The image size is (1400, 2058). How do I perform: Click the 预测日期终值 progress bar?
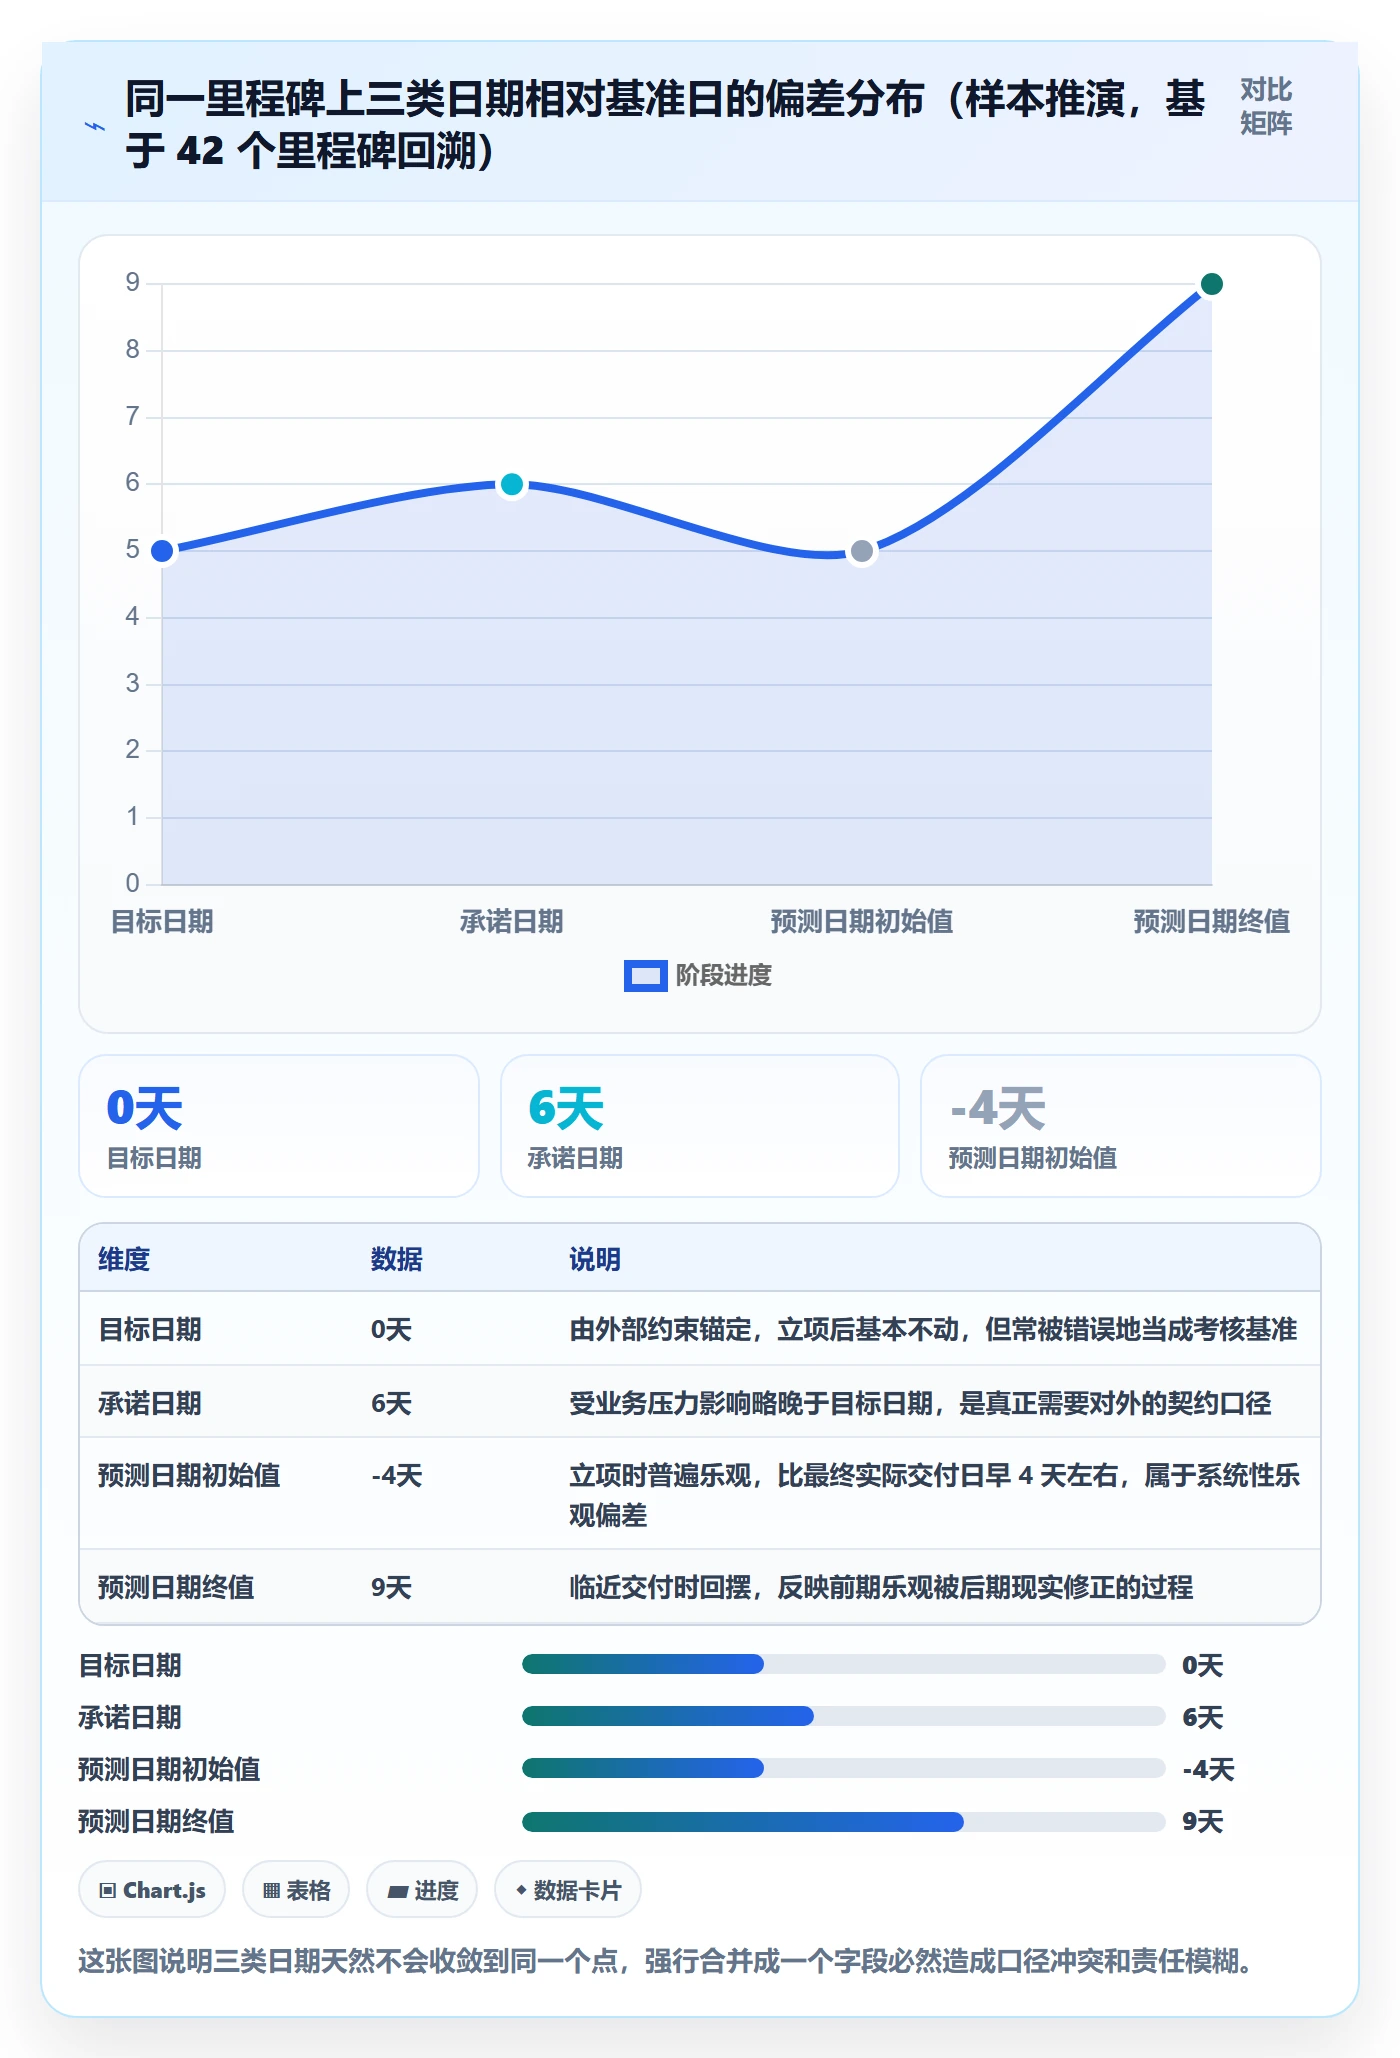click(843, 1821)
